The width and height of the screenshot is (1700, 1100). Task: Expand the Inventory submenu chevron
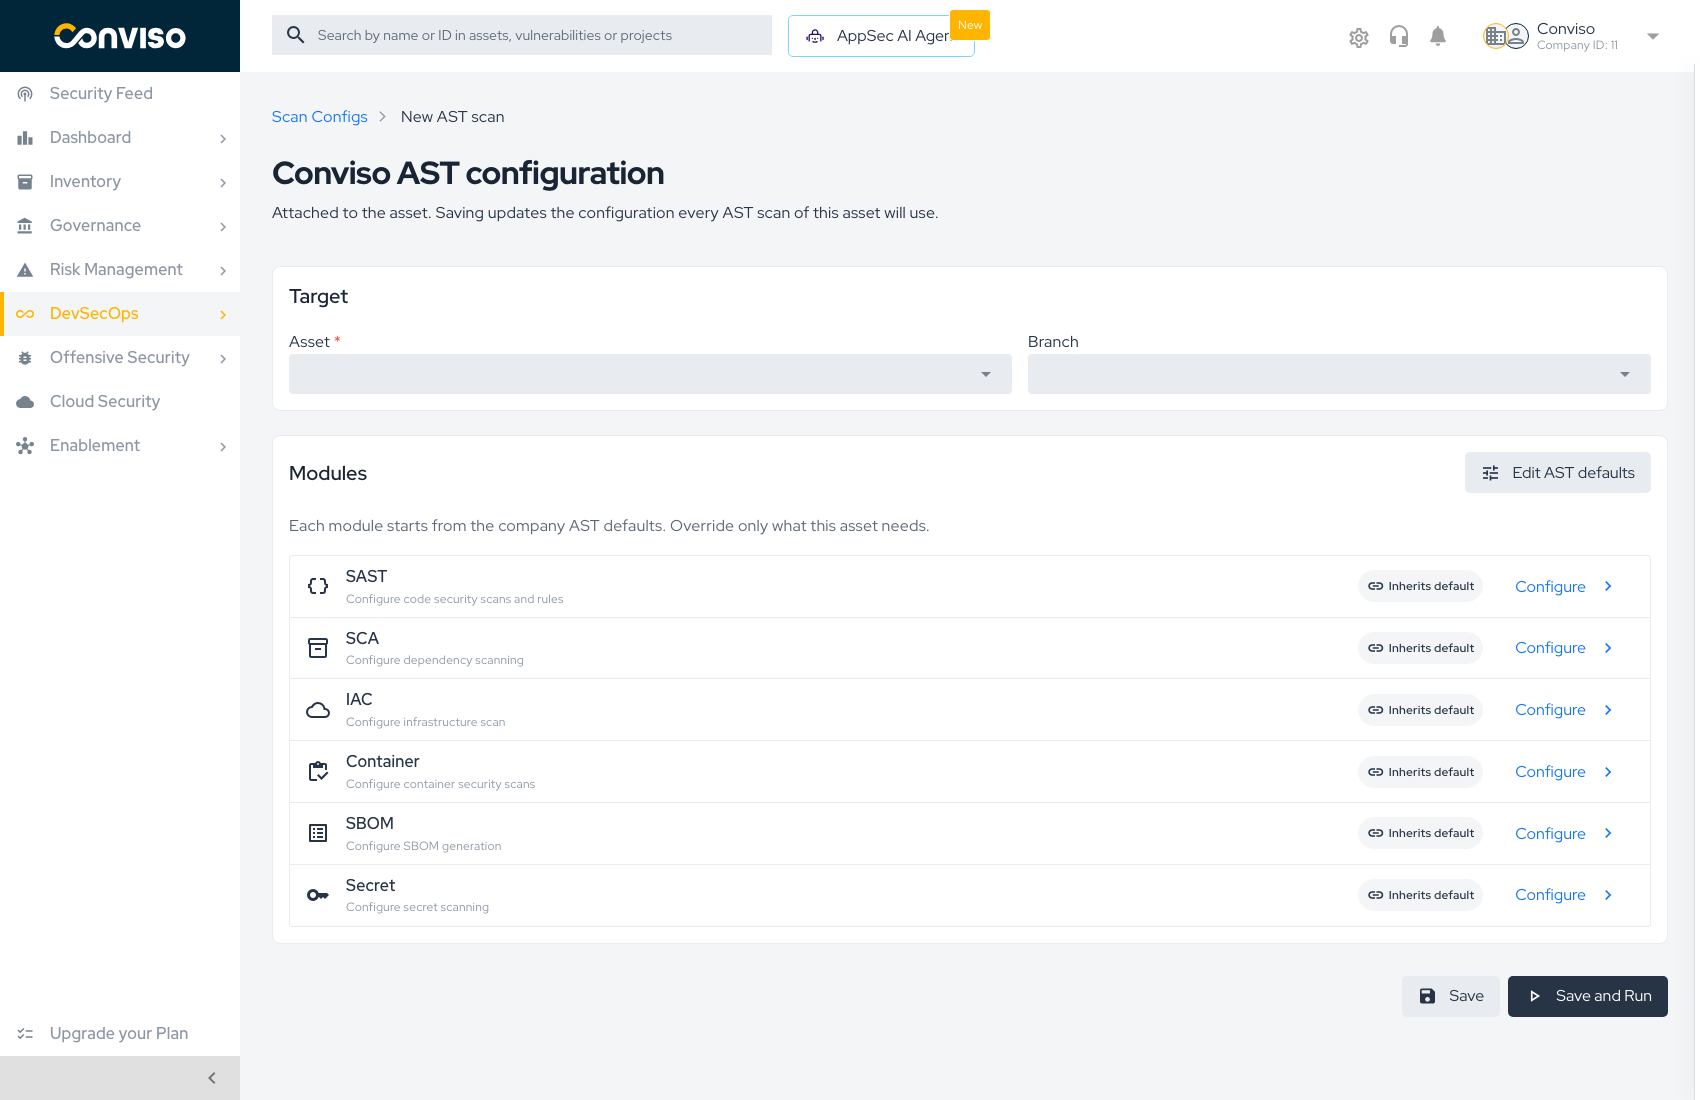pyautogui.click(x=223, y=182)
